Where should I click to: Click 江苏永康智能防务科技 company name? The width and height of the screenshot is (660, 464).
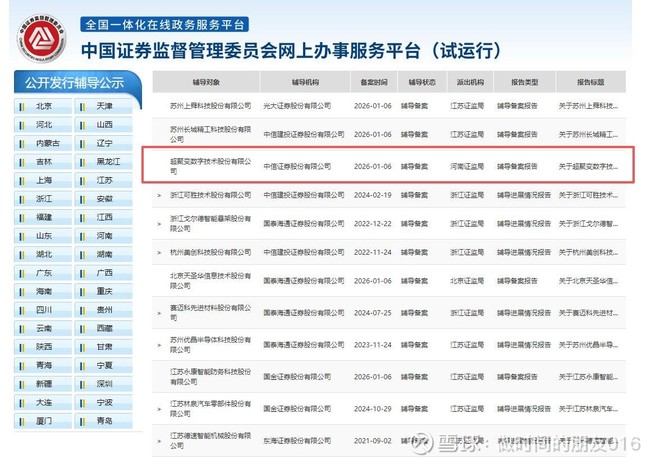click(210, 377)
